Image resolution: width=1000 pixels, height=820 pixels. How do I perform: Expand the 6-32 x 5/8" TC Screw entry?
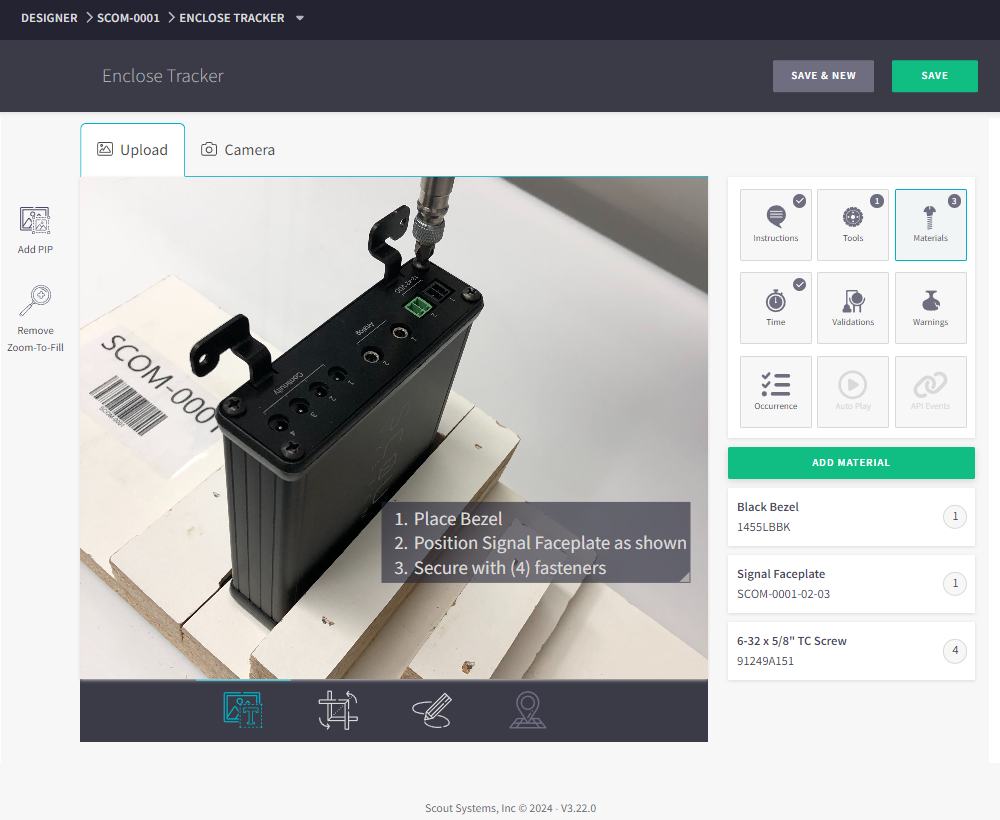point(850,651)
